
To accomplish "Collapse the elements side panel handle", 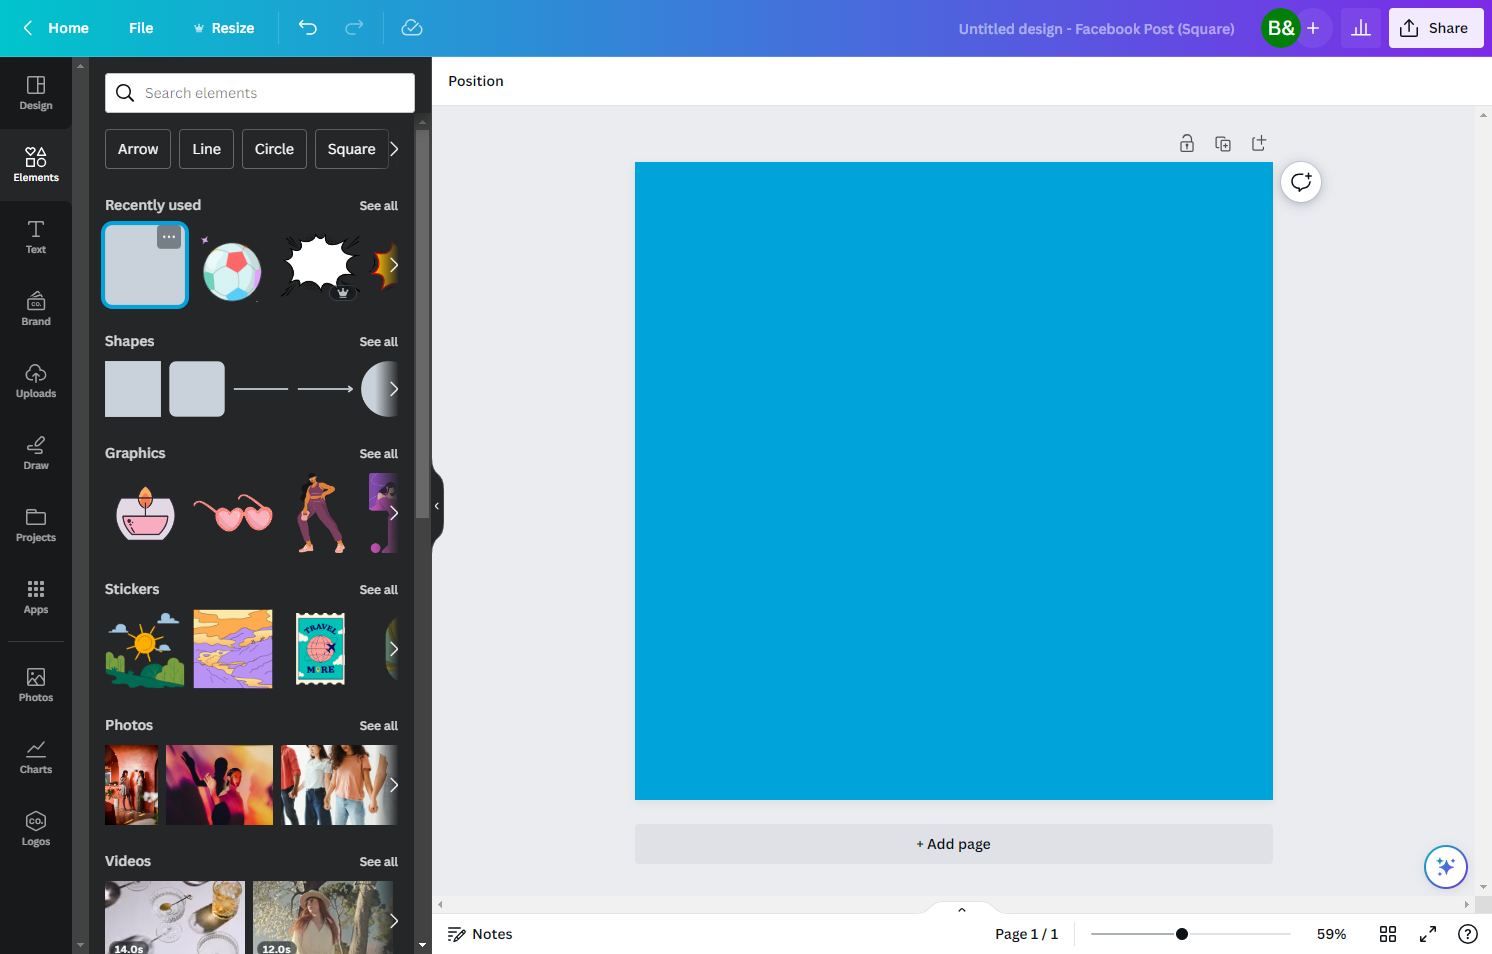I will (437, 506).
